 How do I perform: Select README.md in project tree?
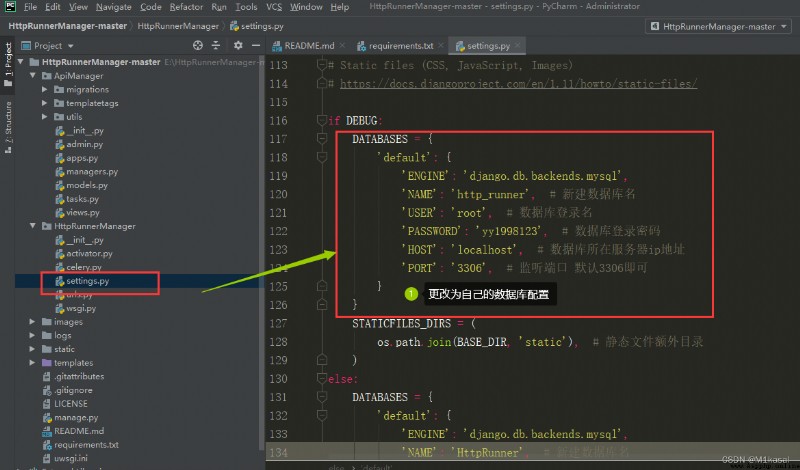click(73, 431)
